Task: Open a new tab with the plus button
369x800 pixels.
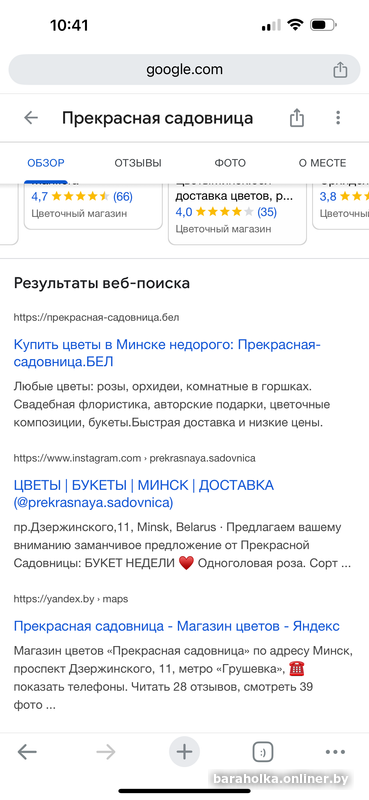Action: pyautogui.click(x=184, y=752)
